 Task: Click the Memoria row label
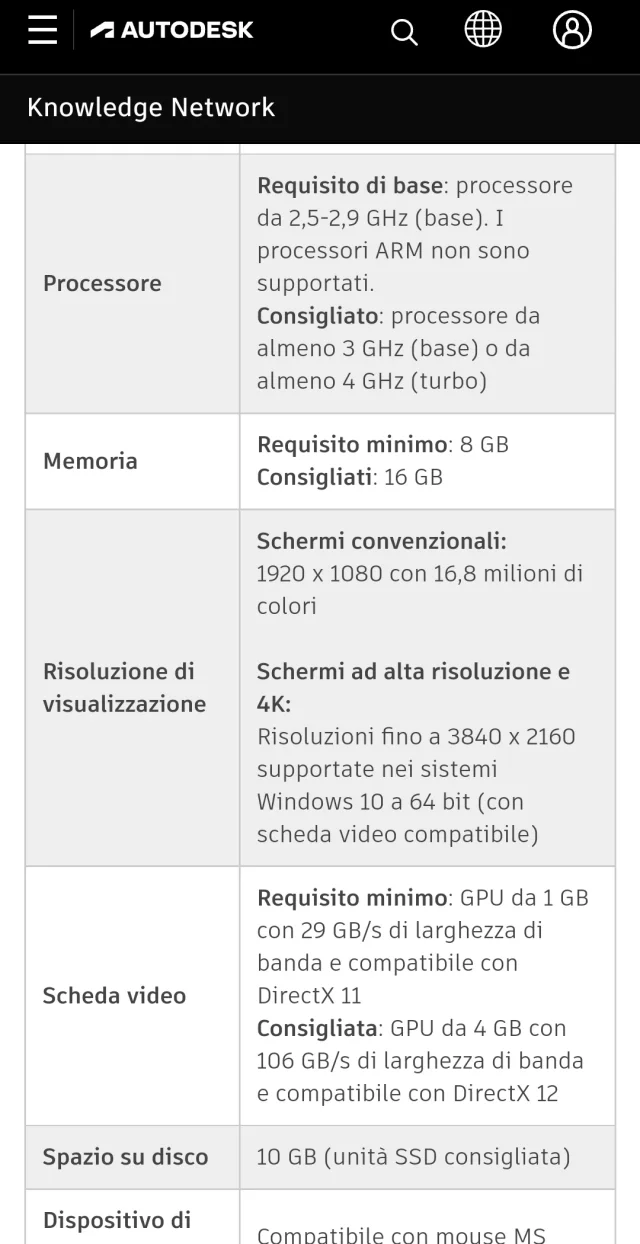(x=90, y=461)
